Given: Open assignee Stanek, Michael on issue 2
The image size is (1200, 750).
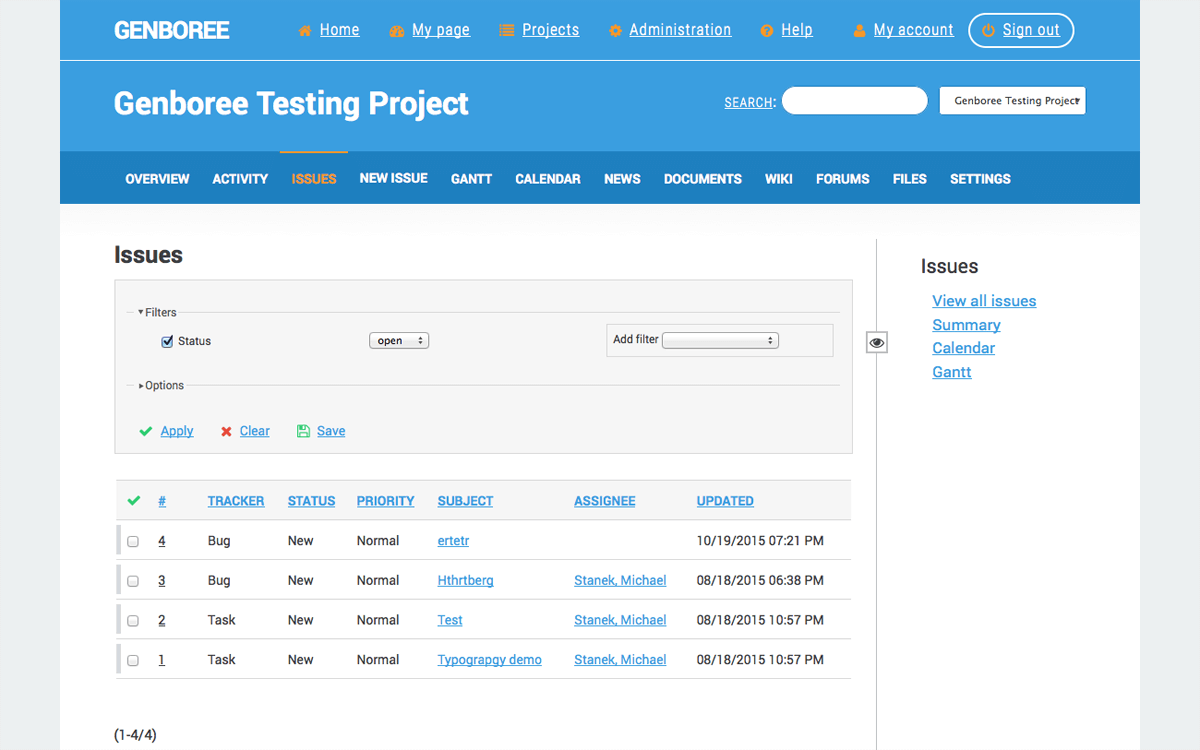Looking at the screenshot, I should [x=620, y=620].
